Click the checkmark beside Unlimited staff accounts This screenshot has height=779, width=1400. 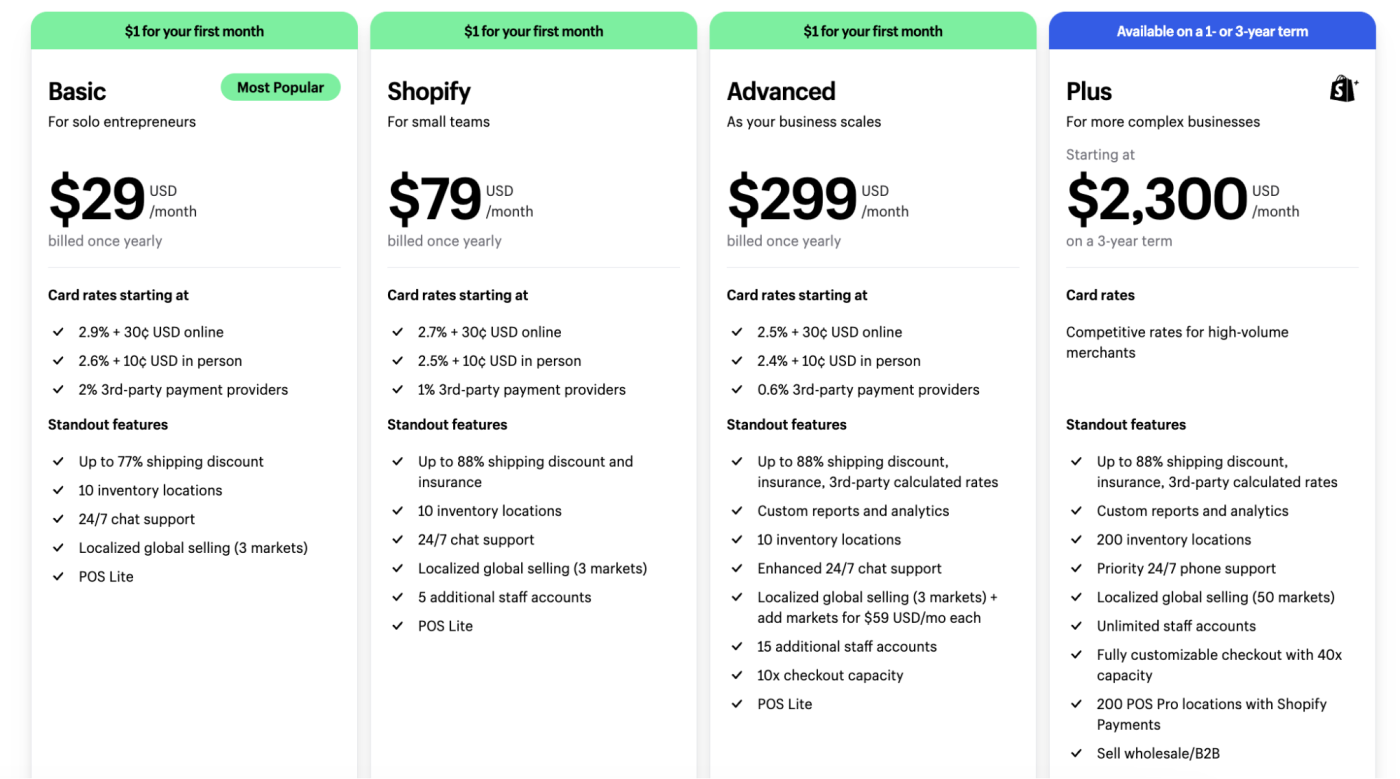coord(1076,626)
